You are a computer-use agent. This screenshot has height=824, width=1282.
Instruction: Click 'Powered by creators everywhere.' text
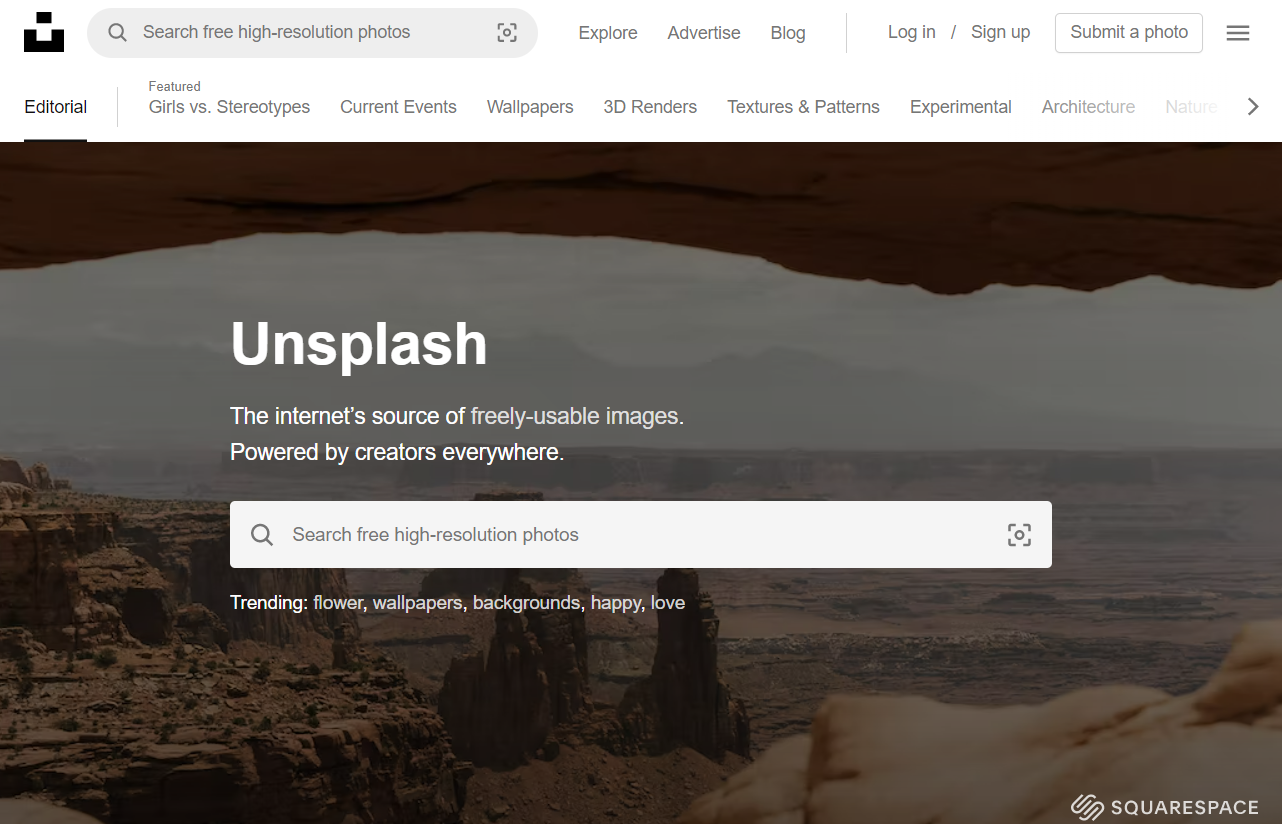click(x=397, y=452)
